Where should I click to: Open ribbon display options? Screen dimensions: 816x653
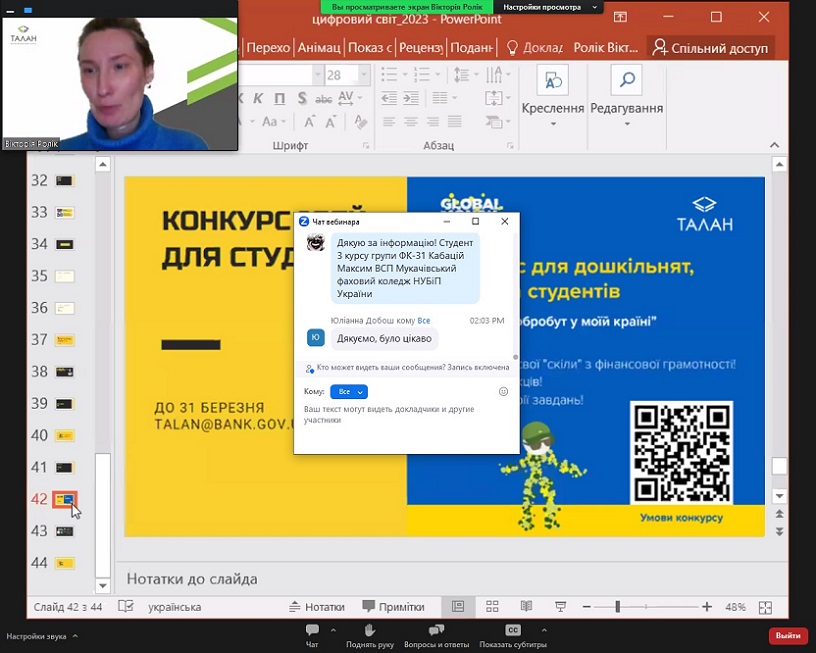[620, 17]
